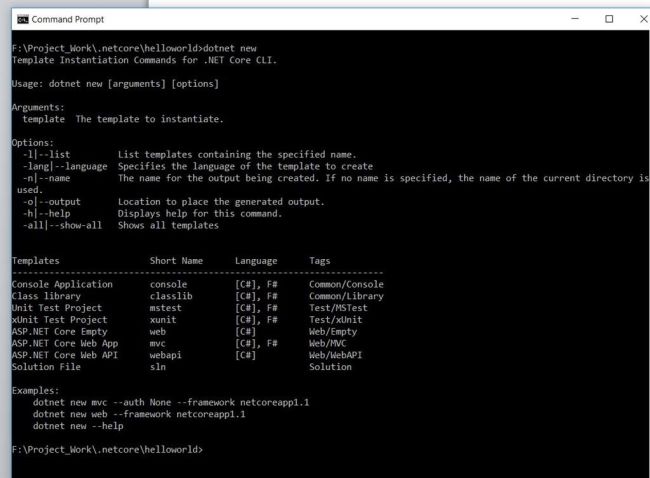The image size is (650, 478).
Task: Click the 'ASP.NET Core Empty' template name
Action: tap(60, 332)
